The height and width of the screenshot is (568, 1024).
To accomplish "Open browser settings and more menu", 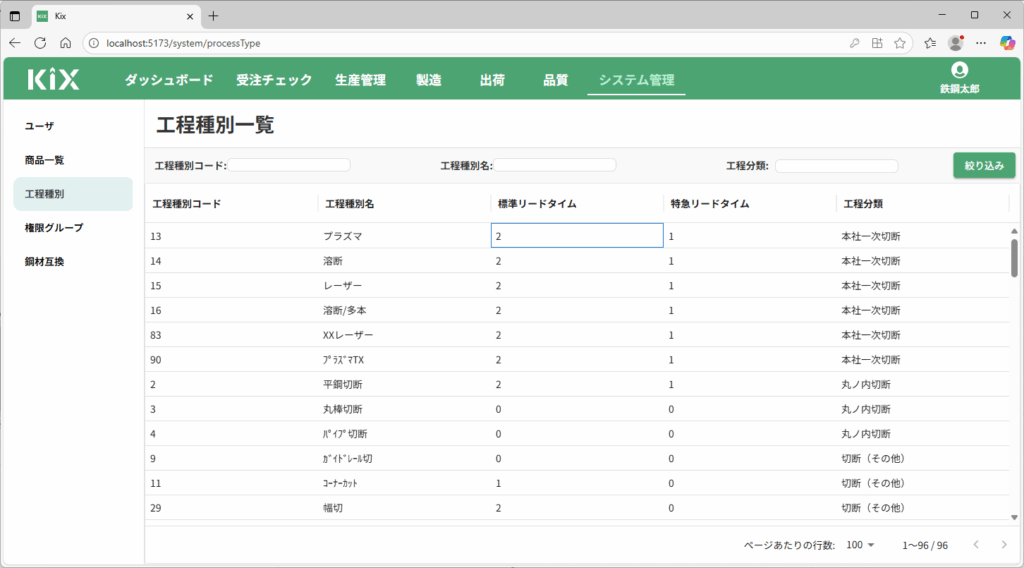I will (981, 43).
